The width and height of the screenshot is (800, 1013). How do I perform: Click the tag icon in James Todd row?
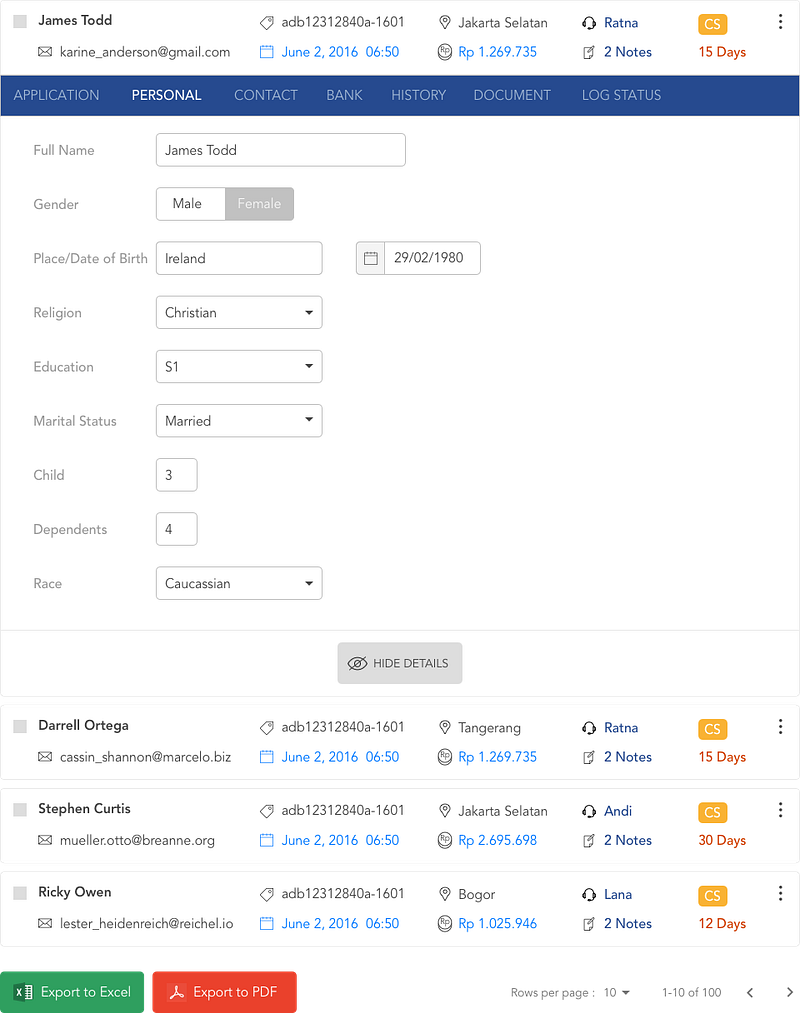pyautogui.click(x=266, y=23)
